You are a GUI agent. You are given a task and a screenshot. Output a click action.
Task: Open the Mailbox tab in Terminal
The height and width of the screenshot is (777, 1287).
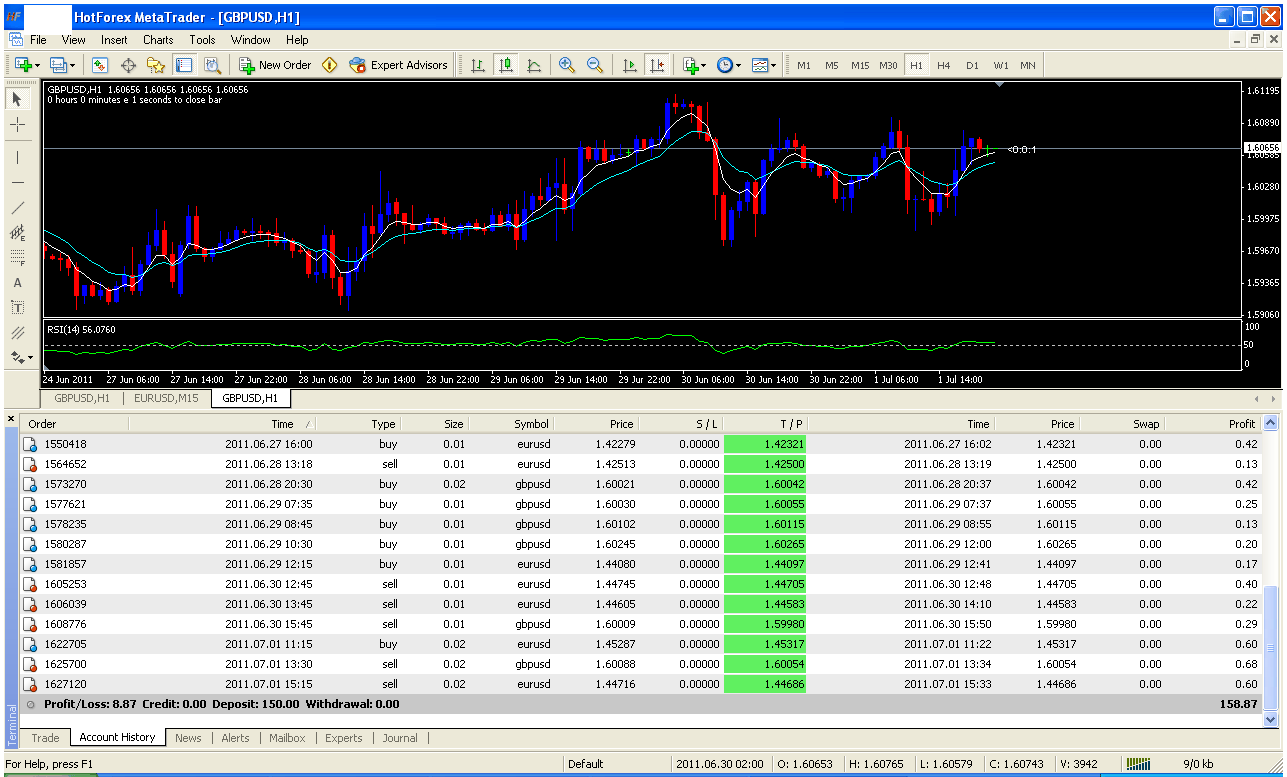click(287, 738)
